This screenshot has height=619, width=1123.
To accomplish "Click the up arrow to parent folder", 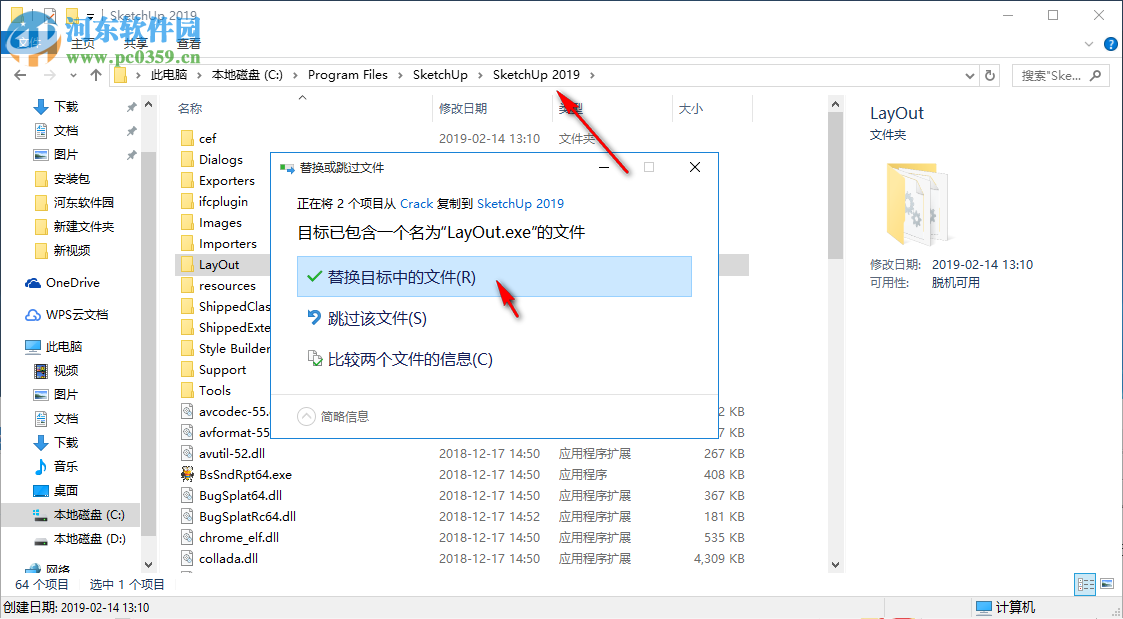I will 95,74.
